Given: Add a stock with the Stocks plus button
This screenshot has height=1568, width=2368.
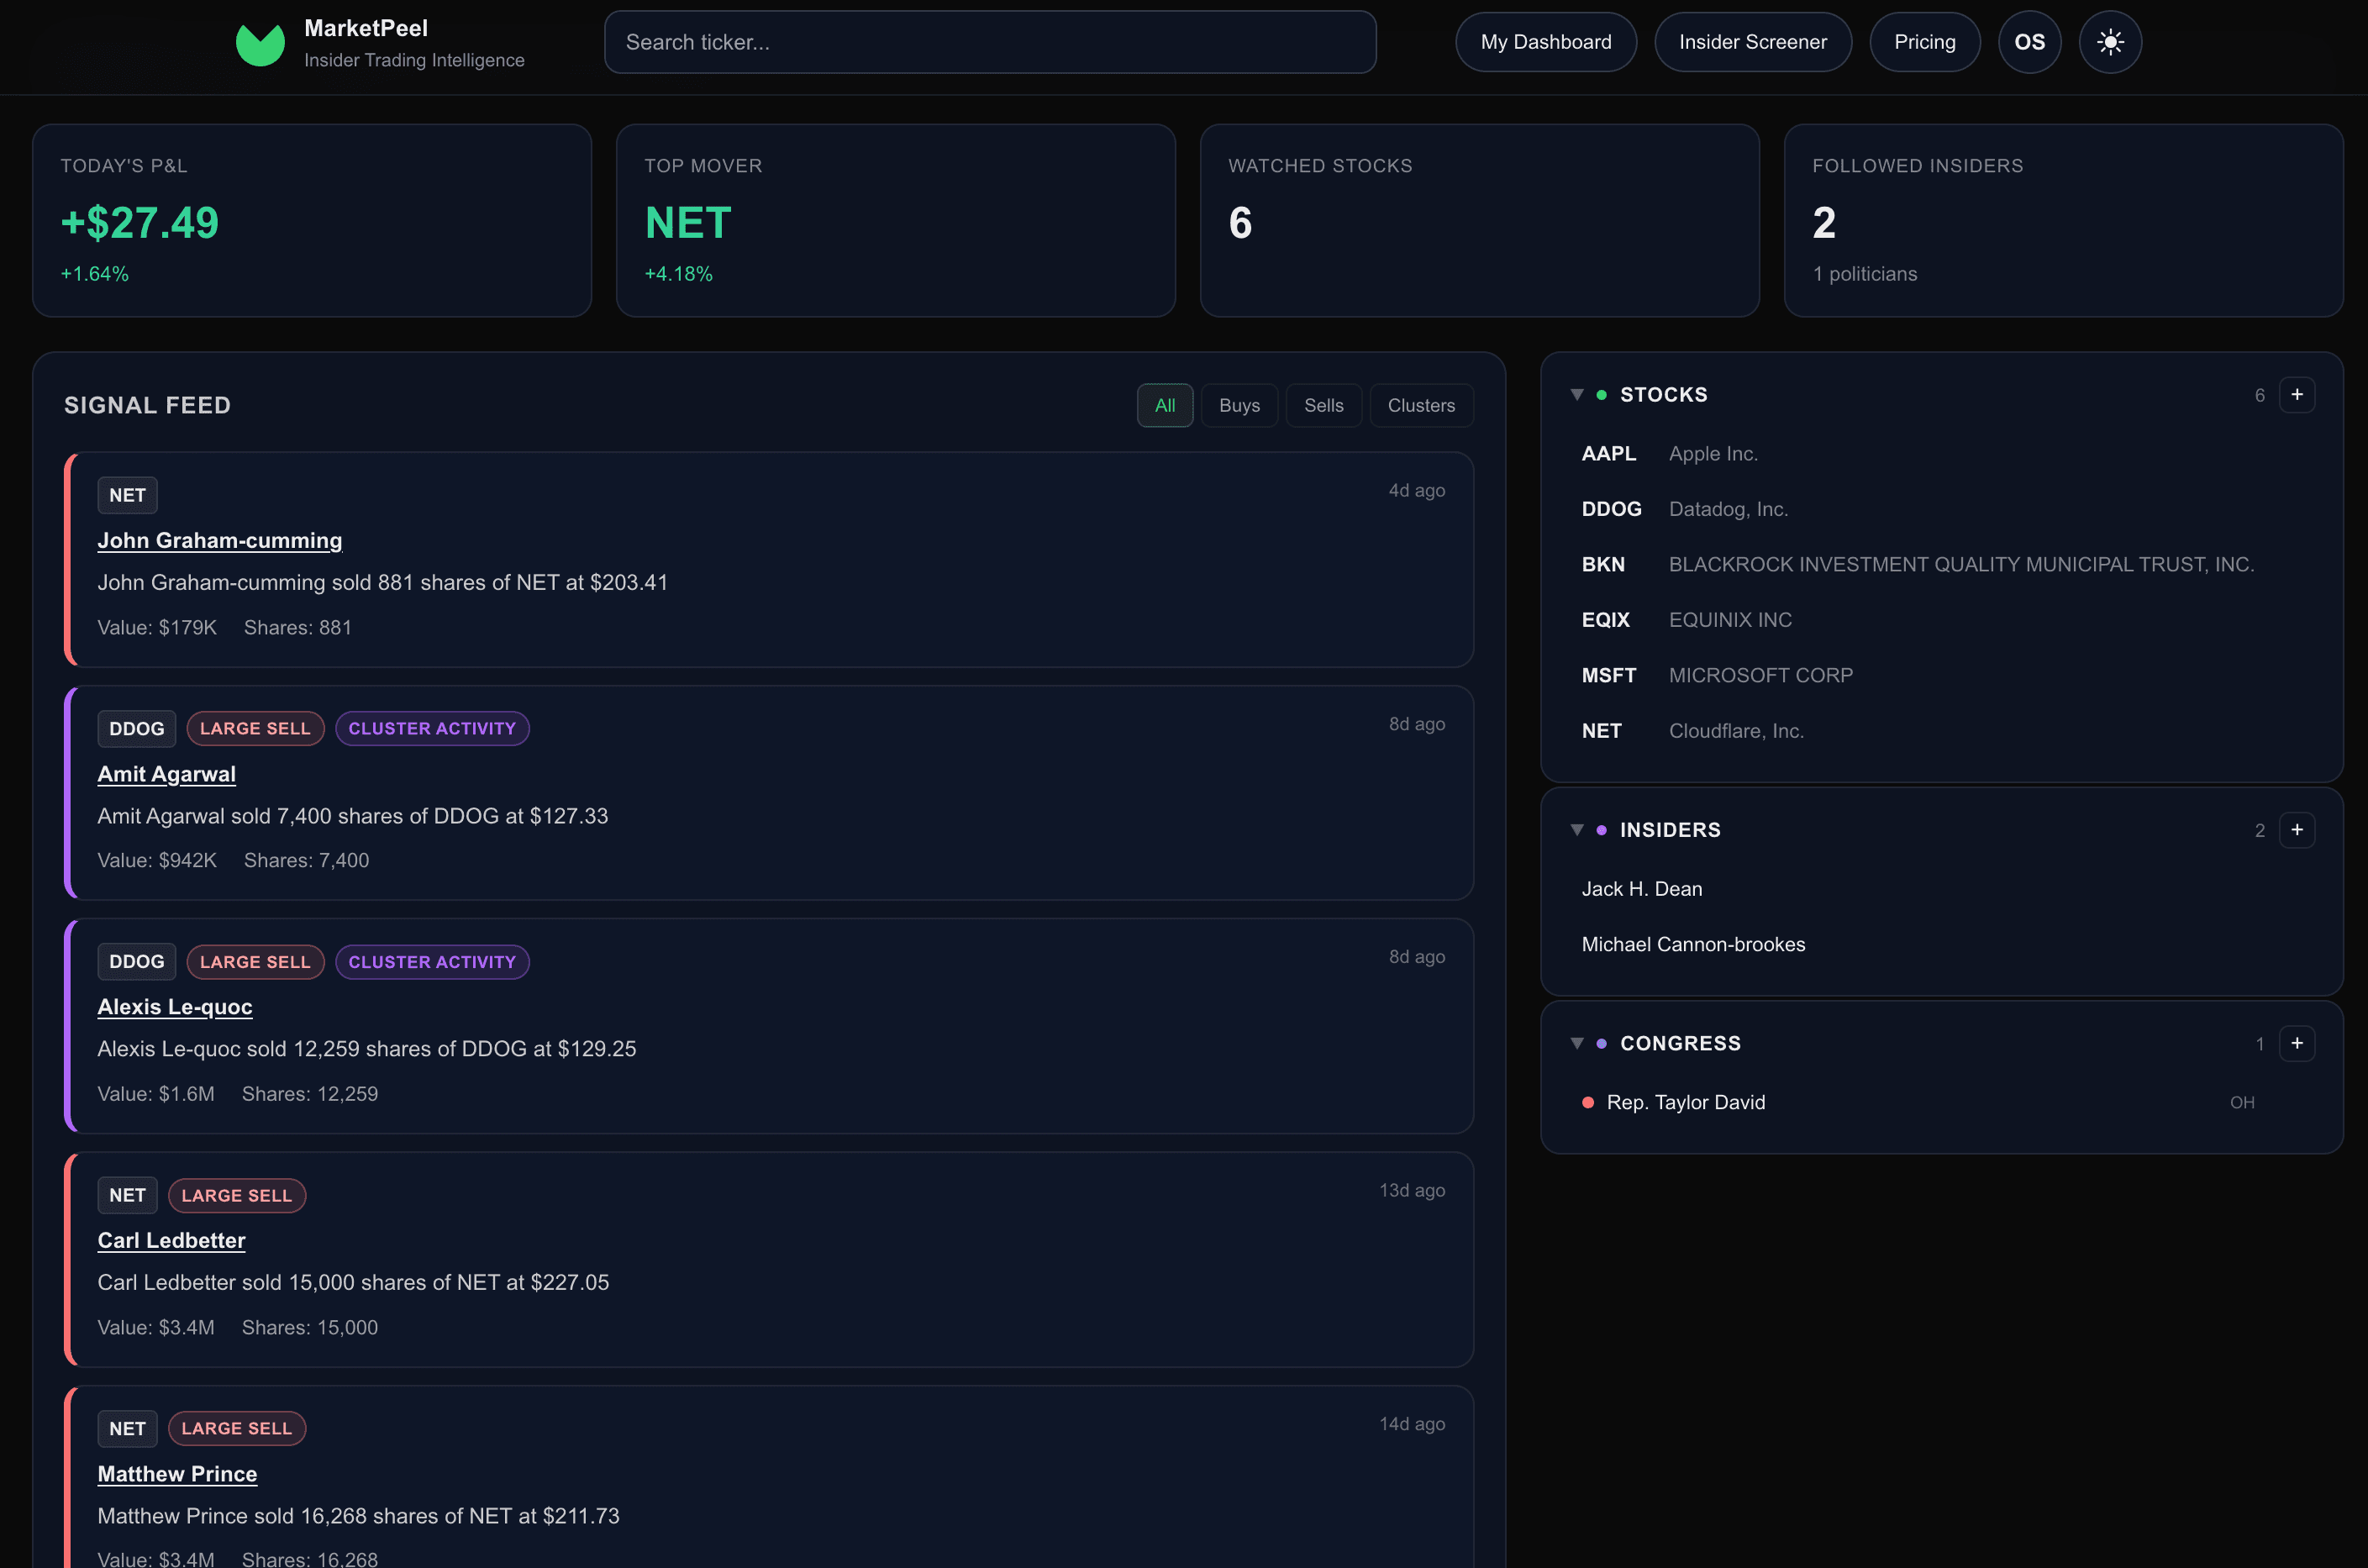Looking at the screenshot, I should point(2297,395).
